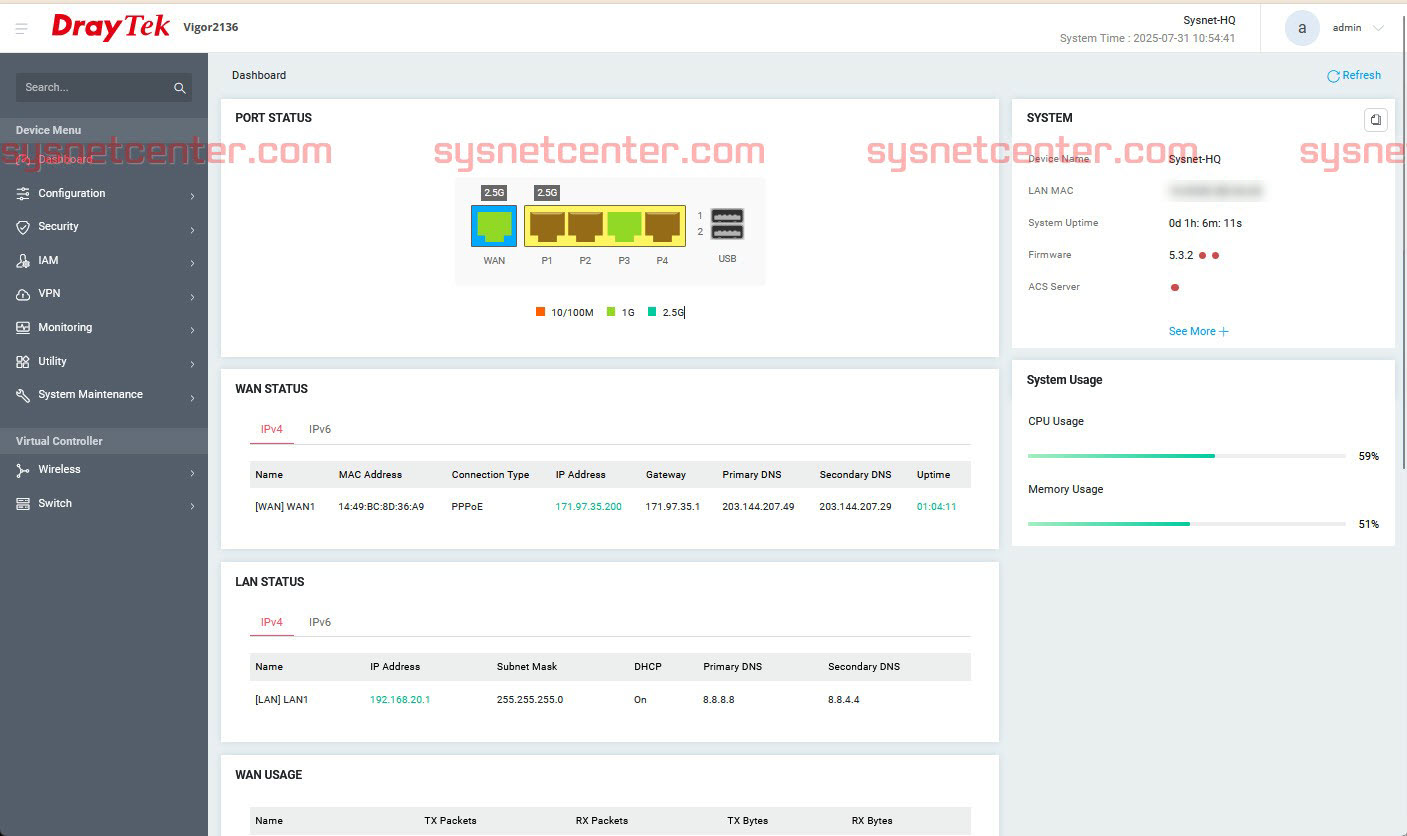Click the ACS Server red status dot
Image resolution: width=1407 pixels, height=836 pixels.
1175,288
